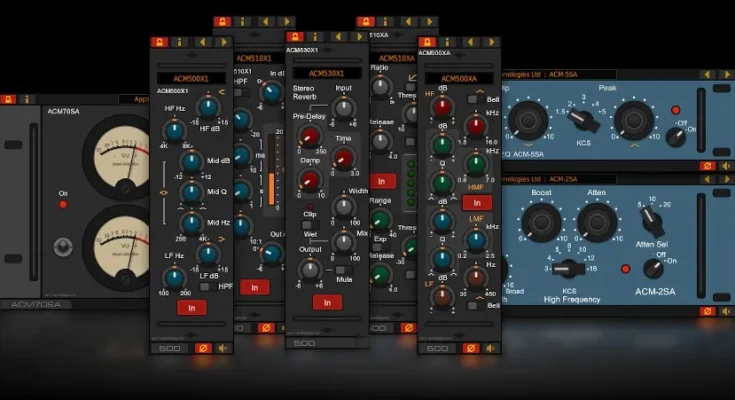Click the lock icon on ACM500X1 module
Screen dimensions: 735x400
coord(157,42)
